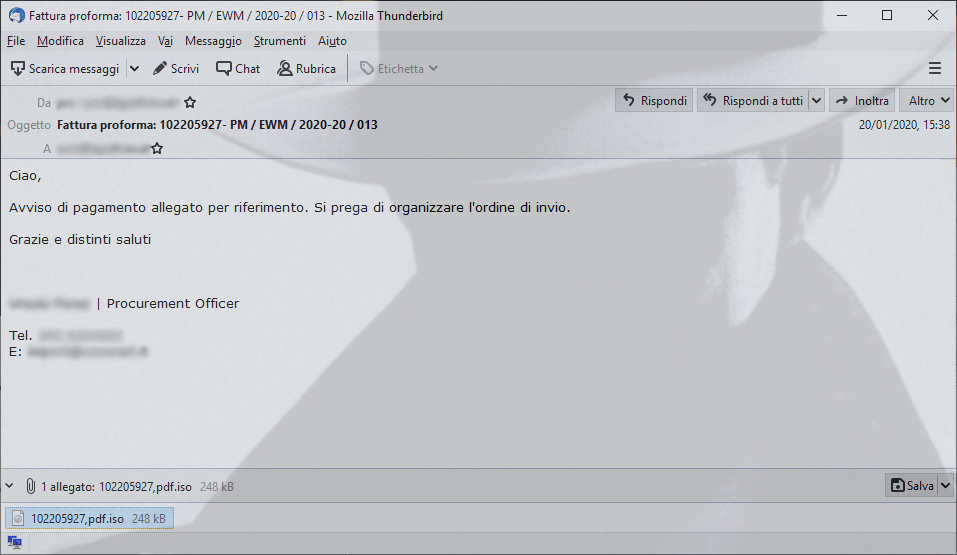This screenshot has width=957, height=555.
Task: Select the 102205927,pdf.iso attachment file
Action: [x=89, y=518]
